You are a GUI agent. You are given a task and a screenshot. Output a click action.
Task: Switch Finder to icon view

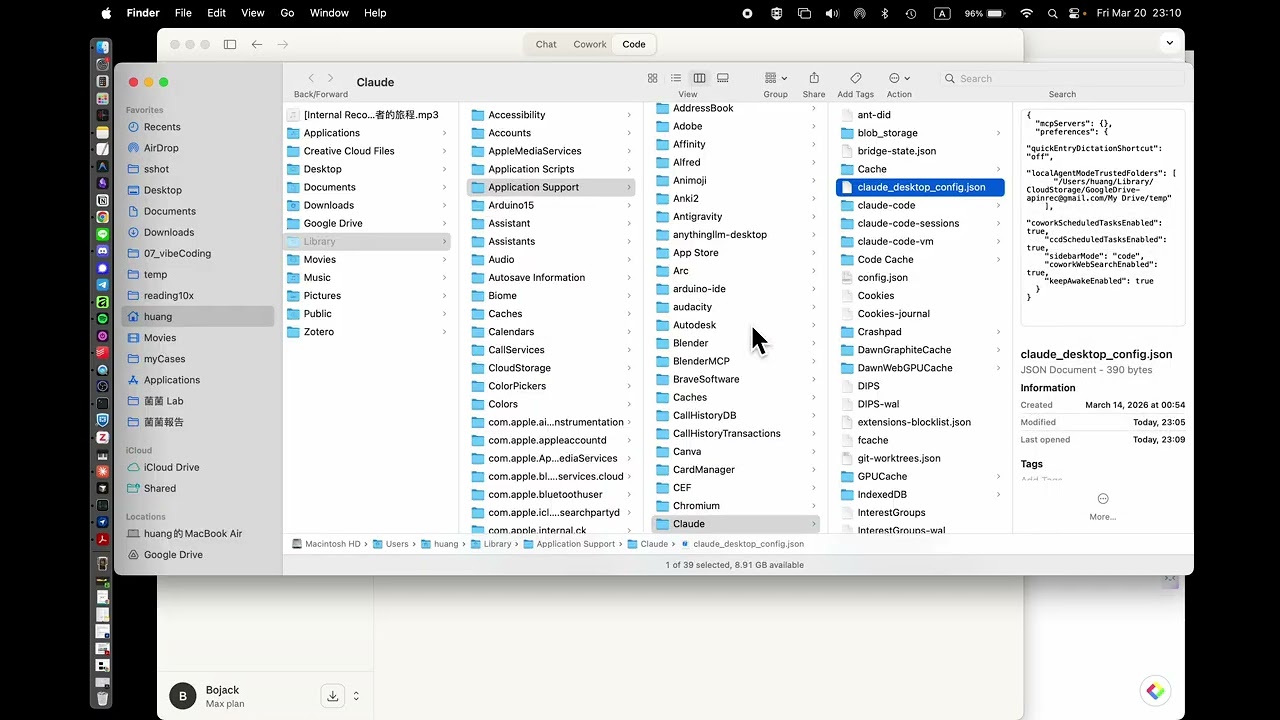click(x=653, y=78)
